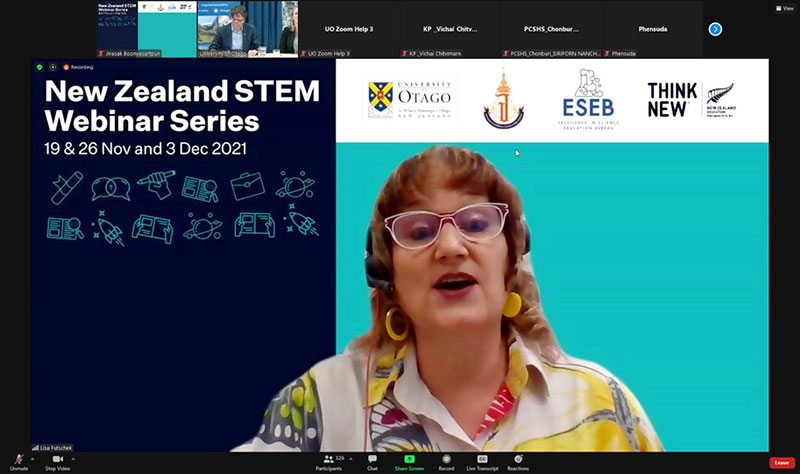Click the Recording status indicator
800x474 pixels.
[x=78, y=67]
